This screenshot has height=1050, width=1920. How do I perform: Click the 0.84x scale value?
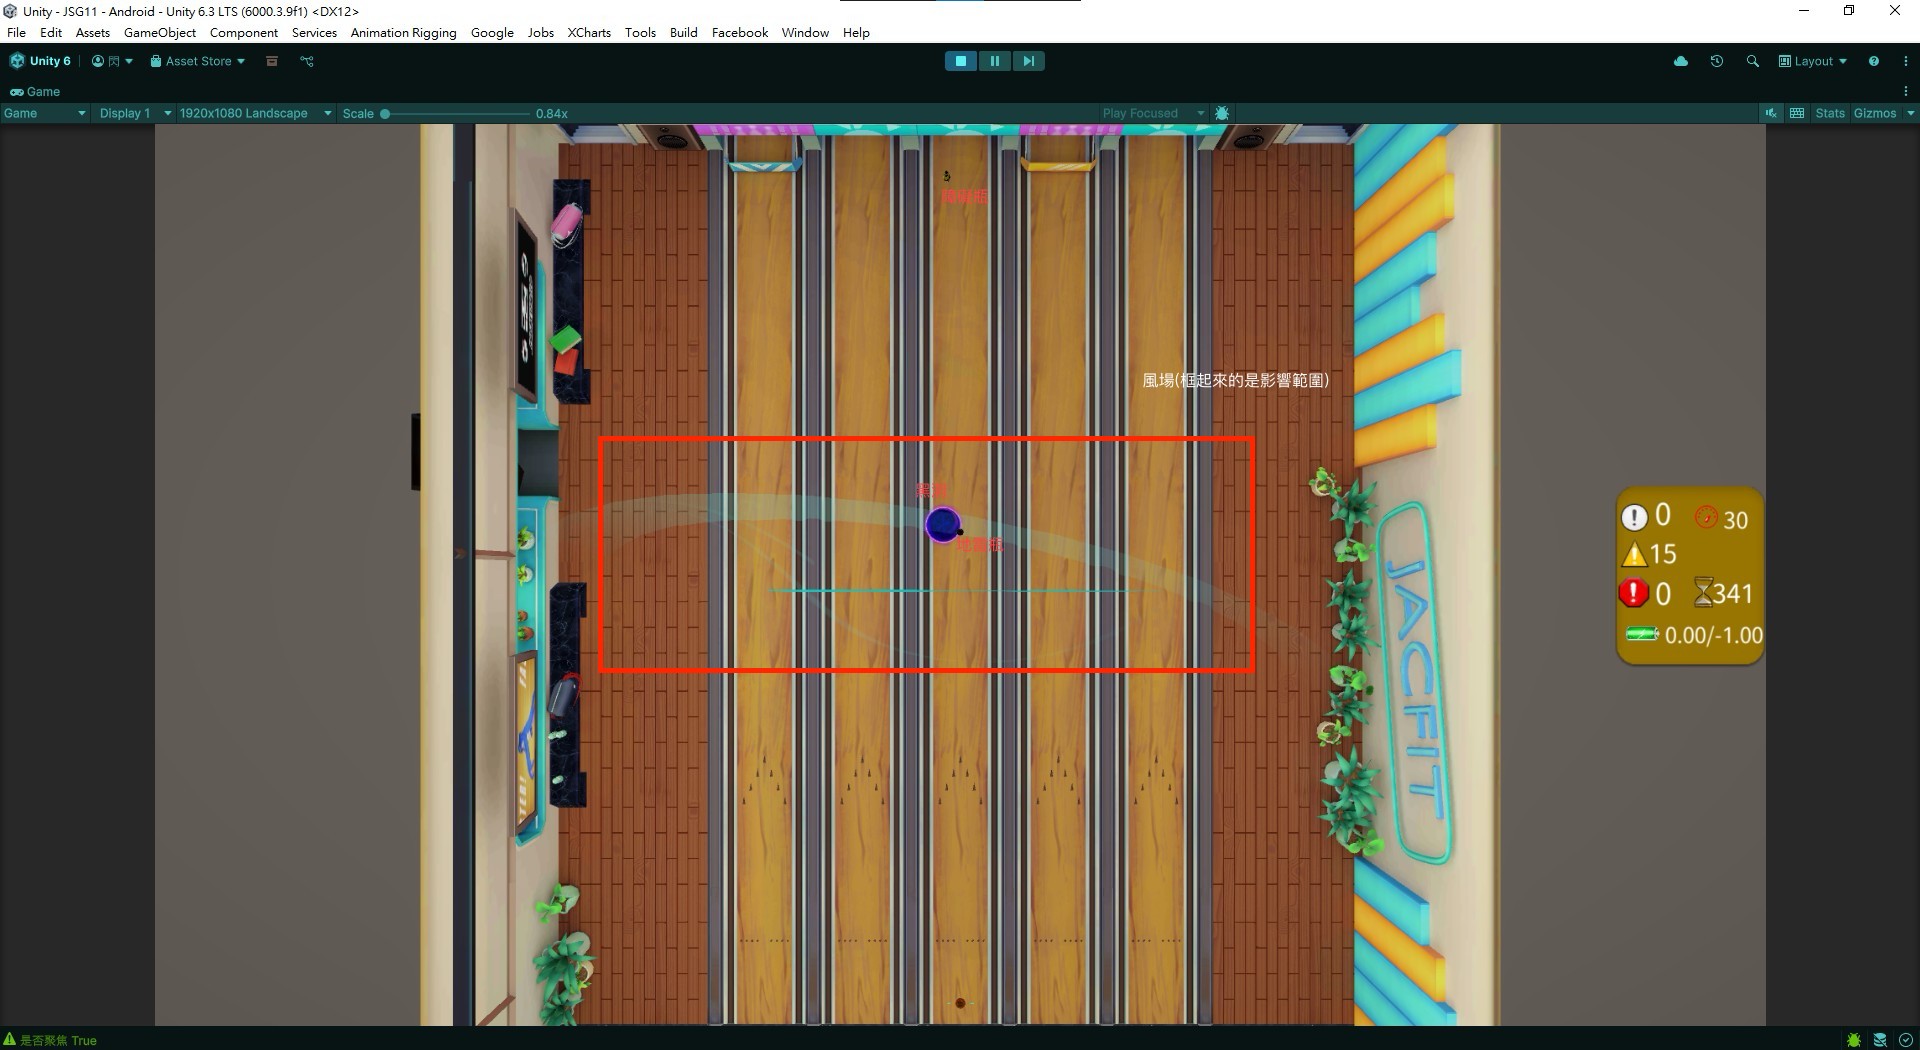(x=552, y=113)
